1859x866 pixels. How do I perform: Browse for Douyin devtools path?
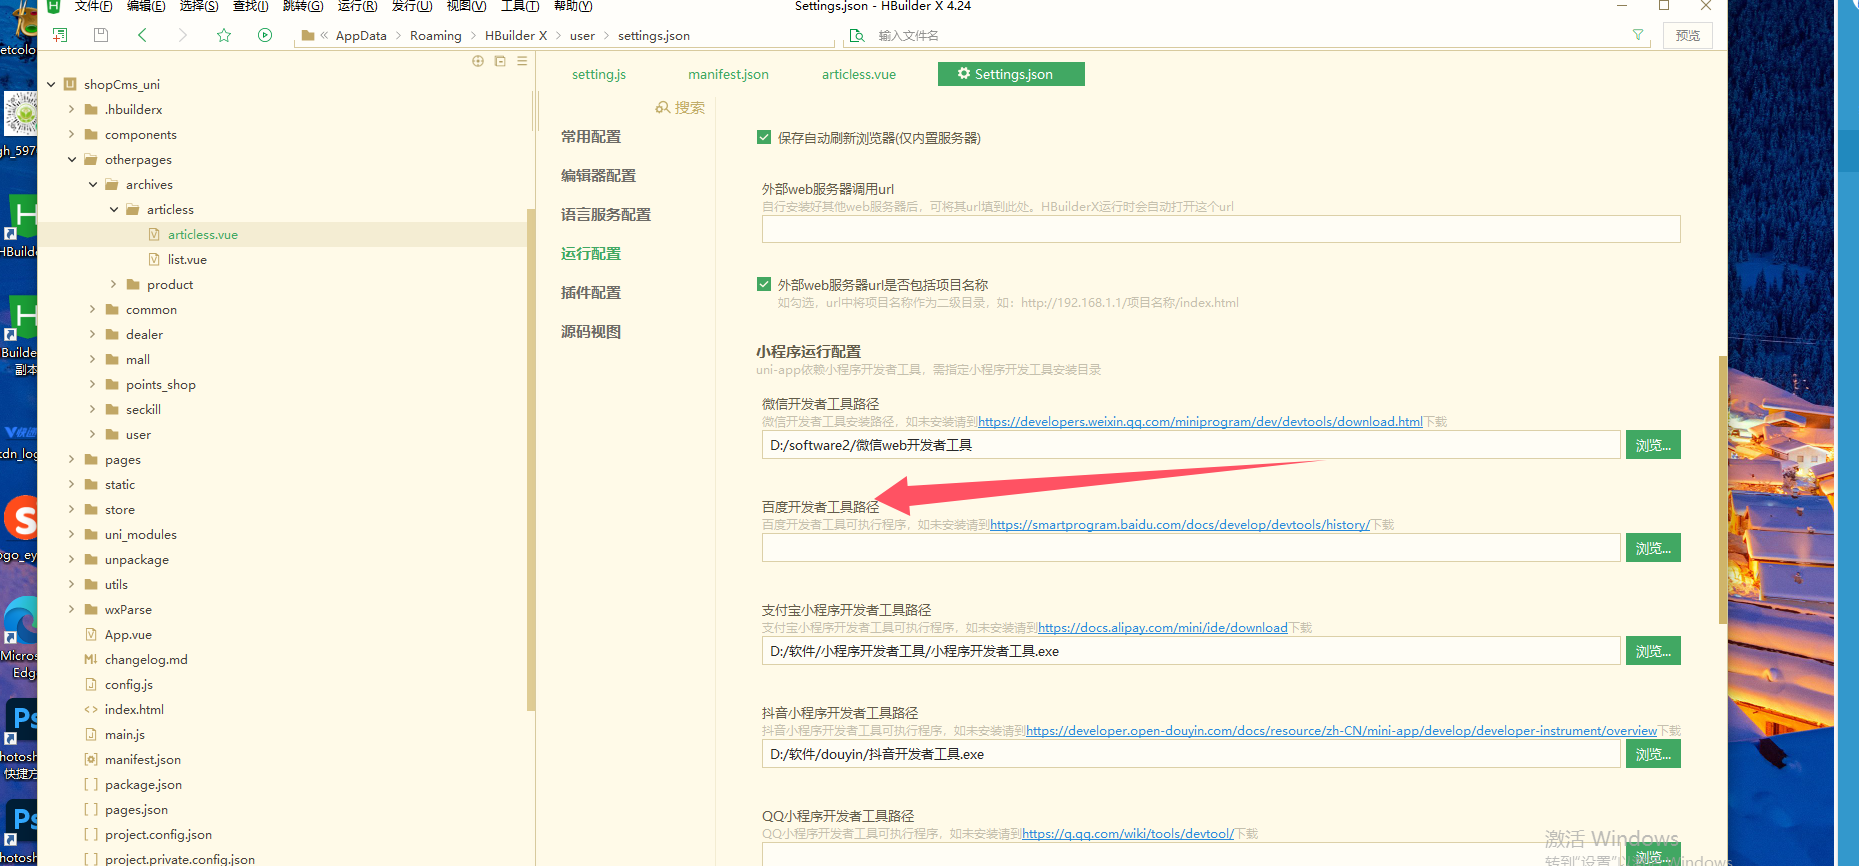click(x=1653, y=754)
